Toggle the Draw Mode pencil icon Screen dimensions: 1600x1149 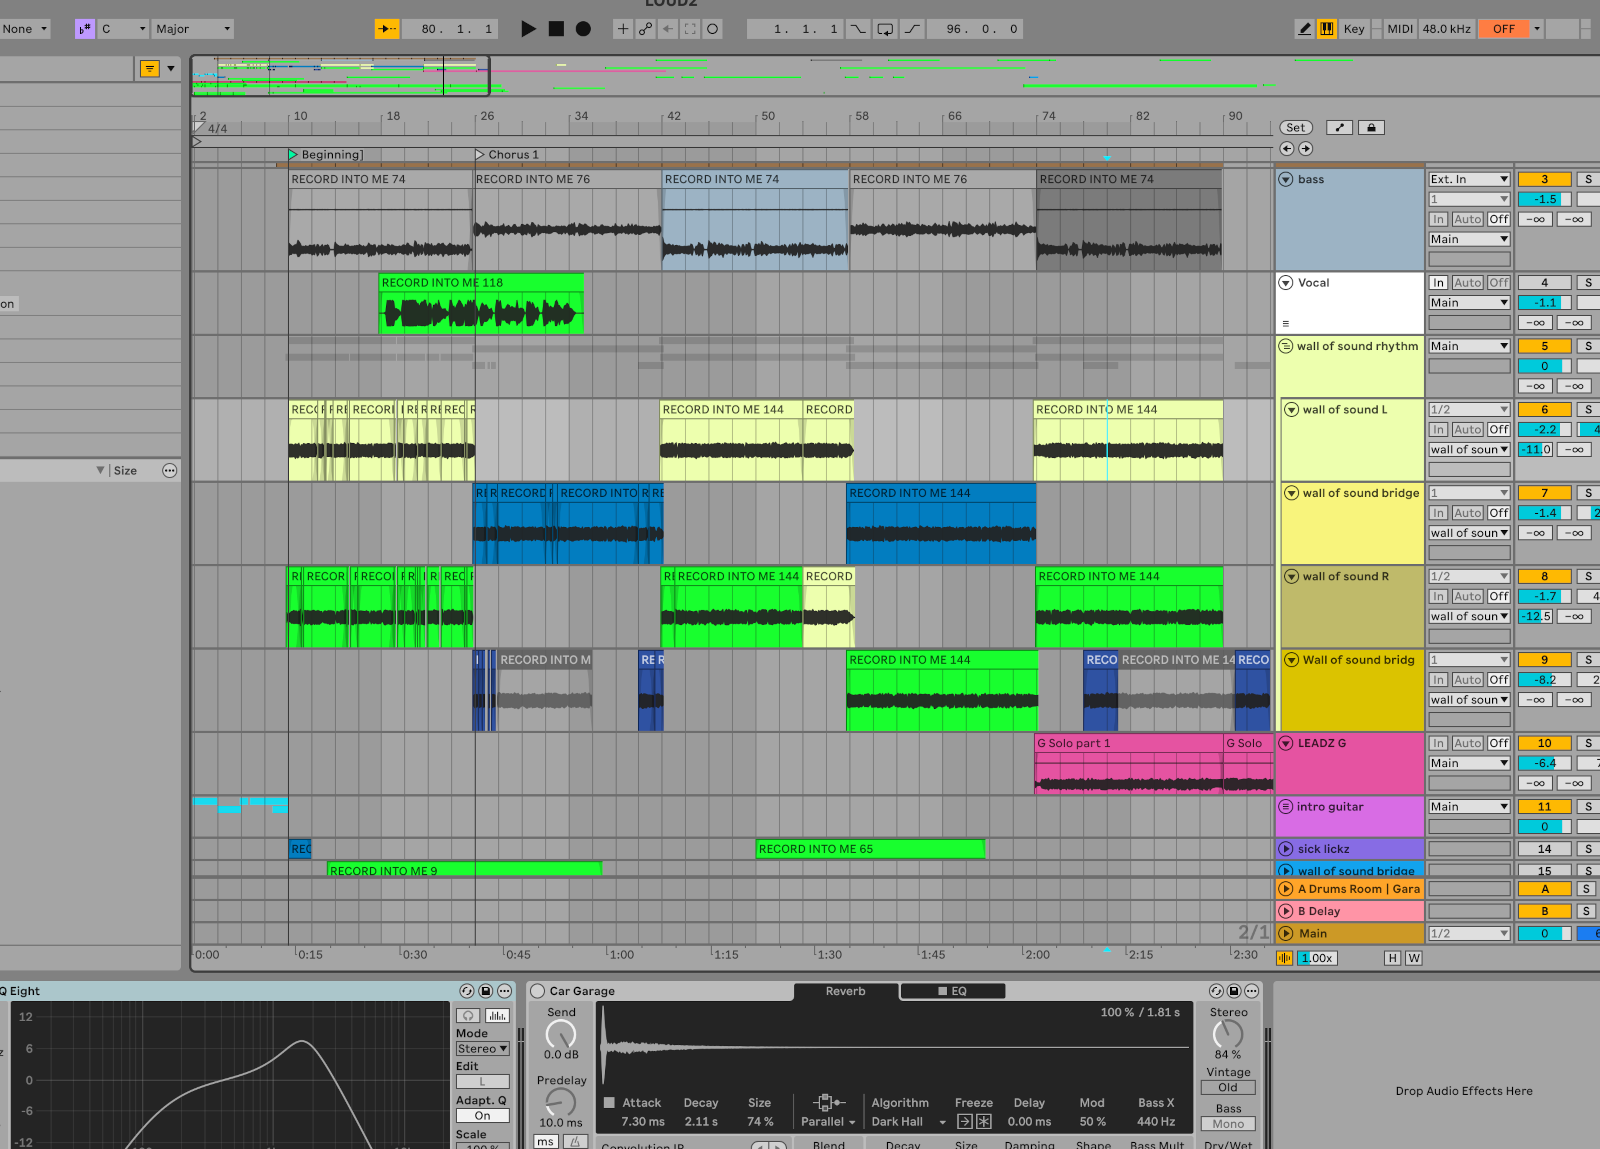coord(1304,29)
